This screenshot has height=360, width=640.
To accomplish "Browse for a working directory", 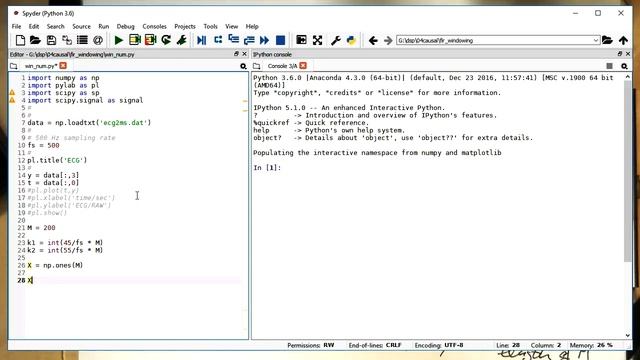I will (x=607, y=40).
